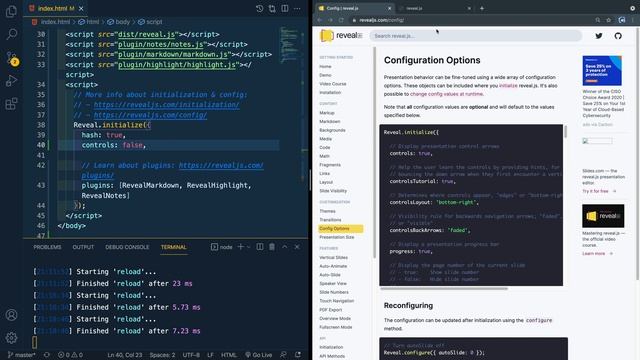Click the browser back arrow
This screenshot has height=360, width=640.
(x=320, y=20)
